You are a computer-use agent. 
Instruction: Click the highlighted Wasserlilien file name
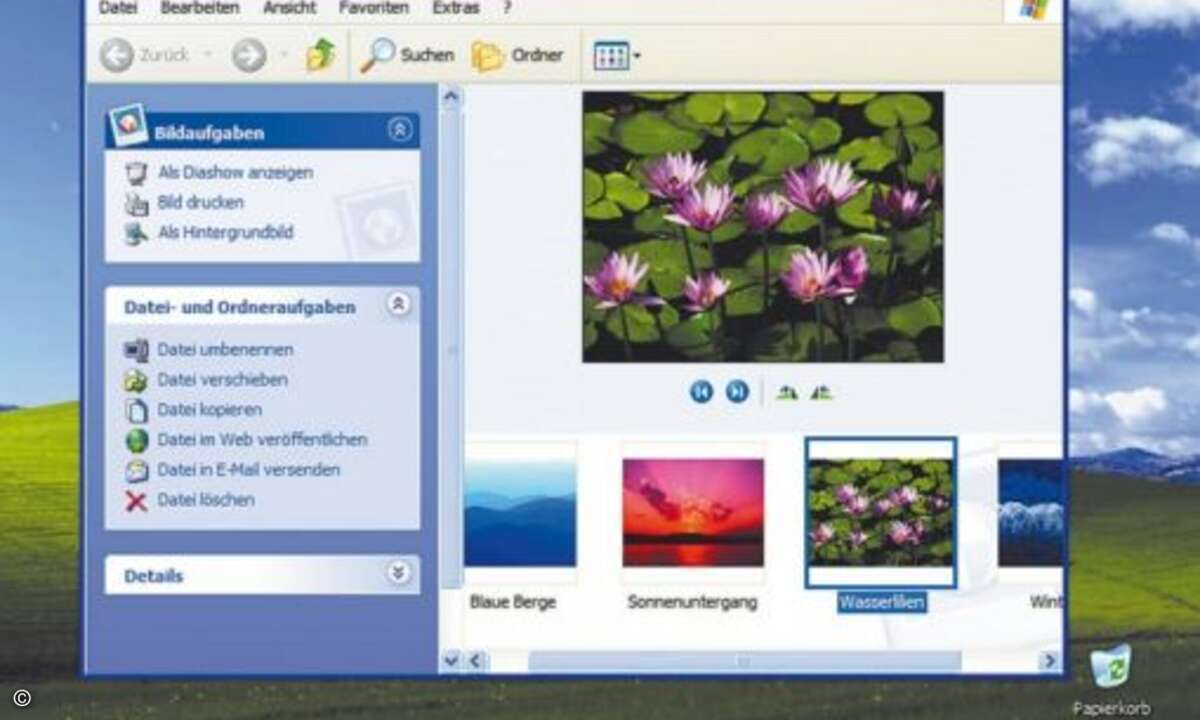coord(882,602)
